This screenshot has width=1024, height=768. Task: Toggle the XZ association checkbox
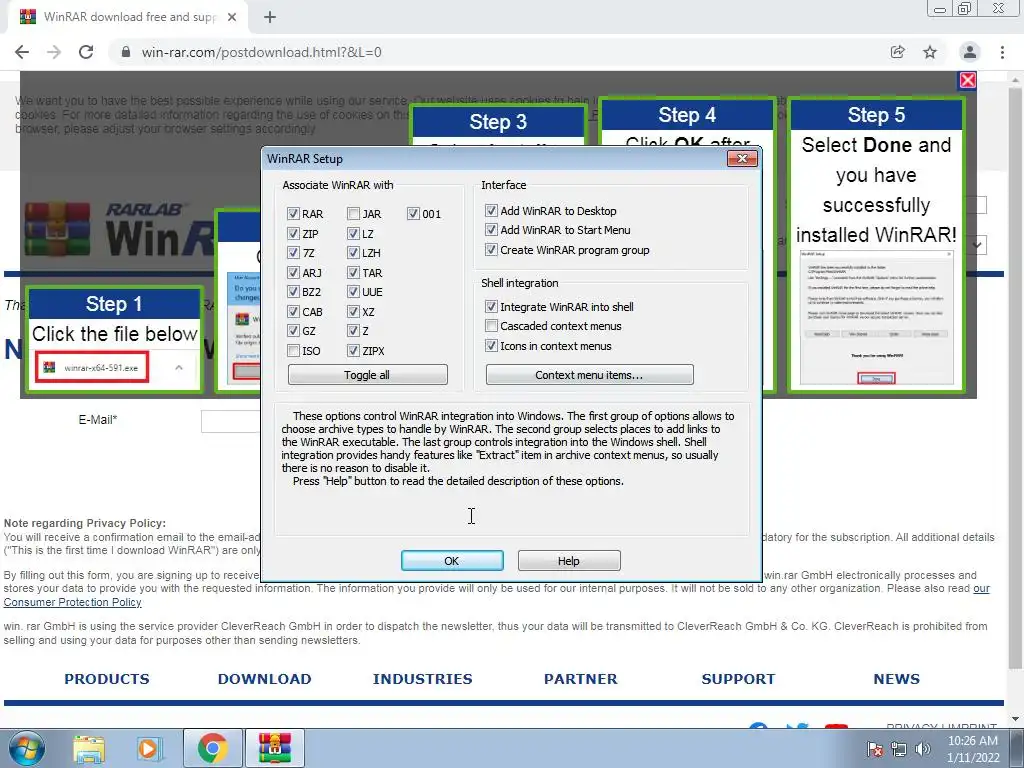[x=353, y=312]
